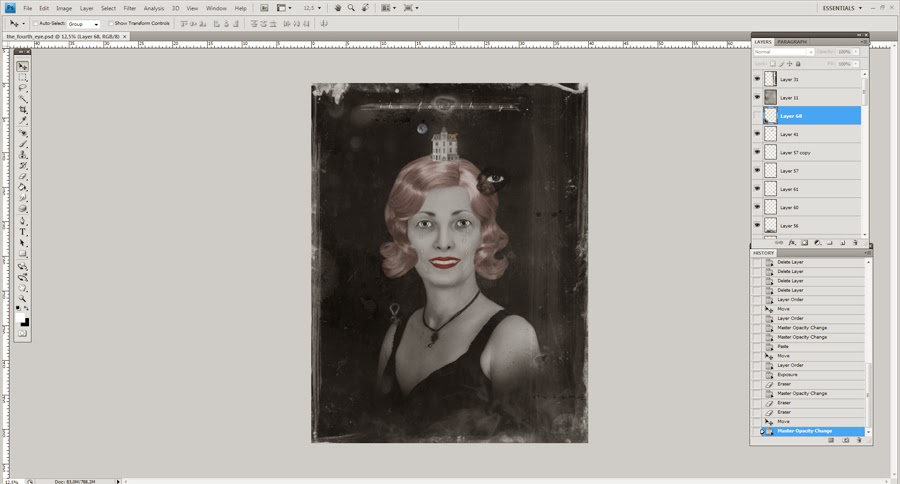Click the foreground color swatch
900x484 pixels.
pyautogui.click(x=21, y=317)
